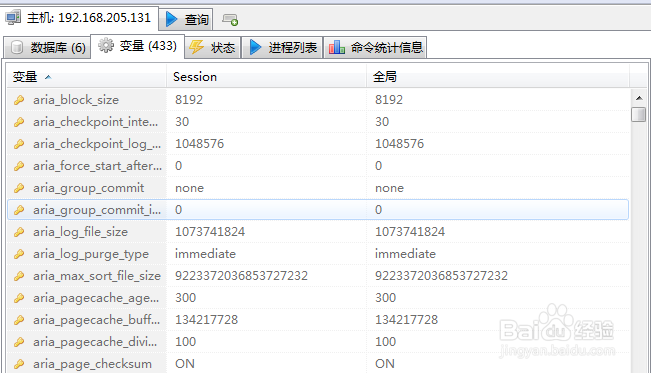Click Session value 1073741824 of aria_log_file_size

[210, 232]
